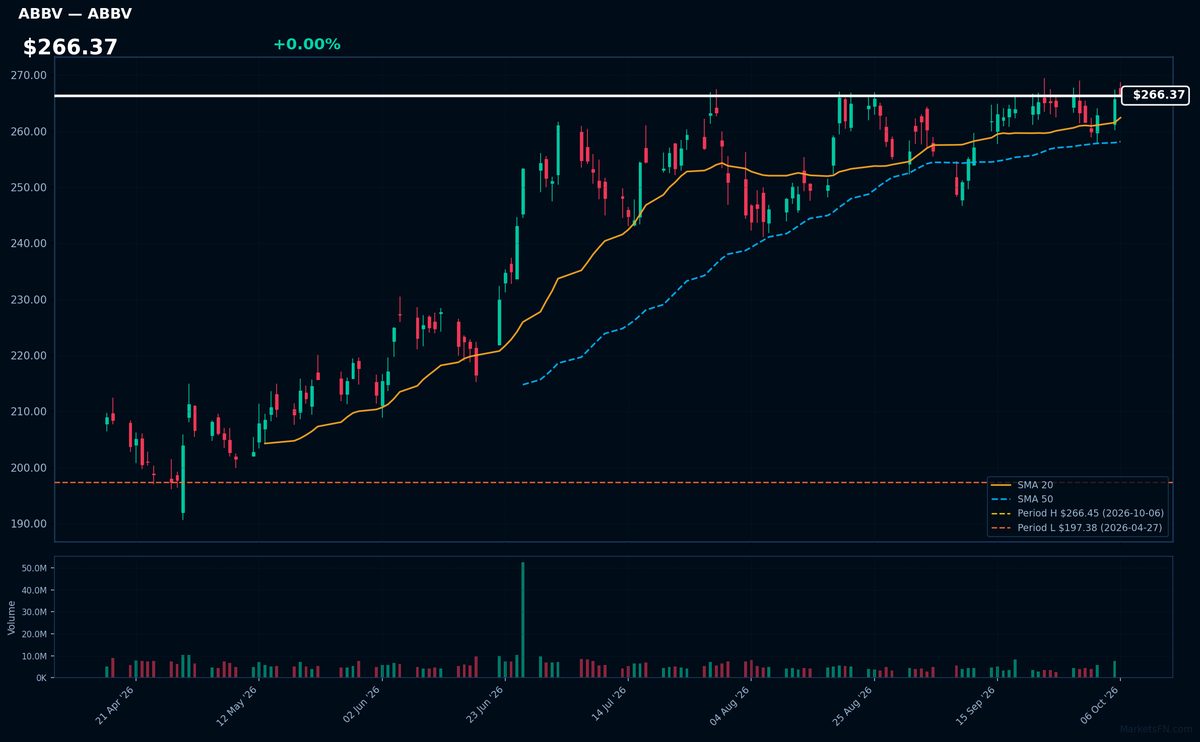
Task: Click the 23 Jun '26 date label
Action: 485,706
